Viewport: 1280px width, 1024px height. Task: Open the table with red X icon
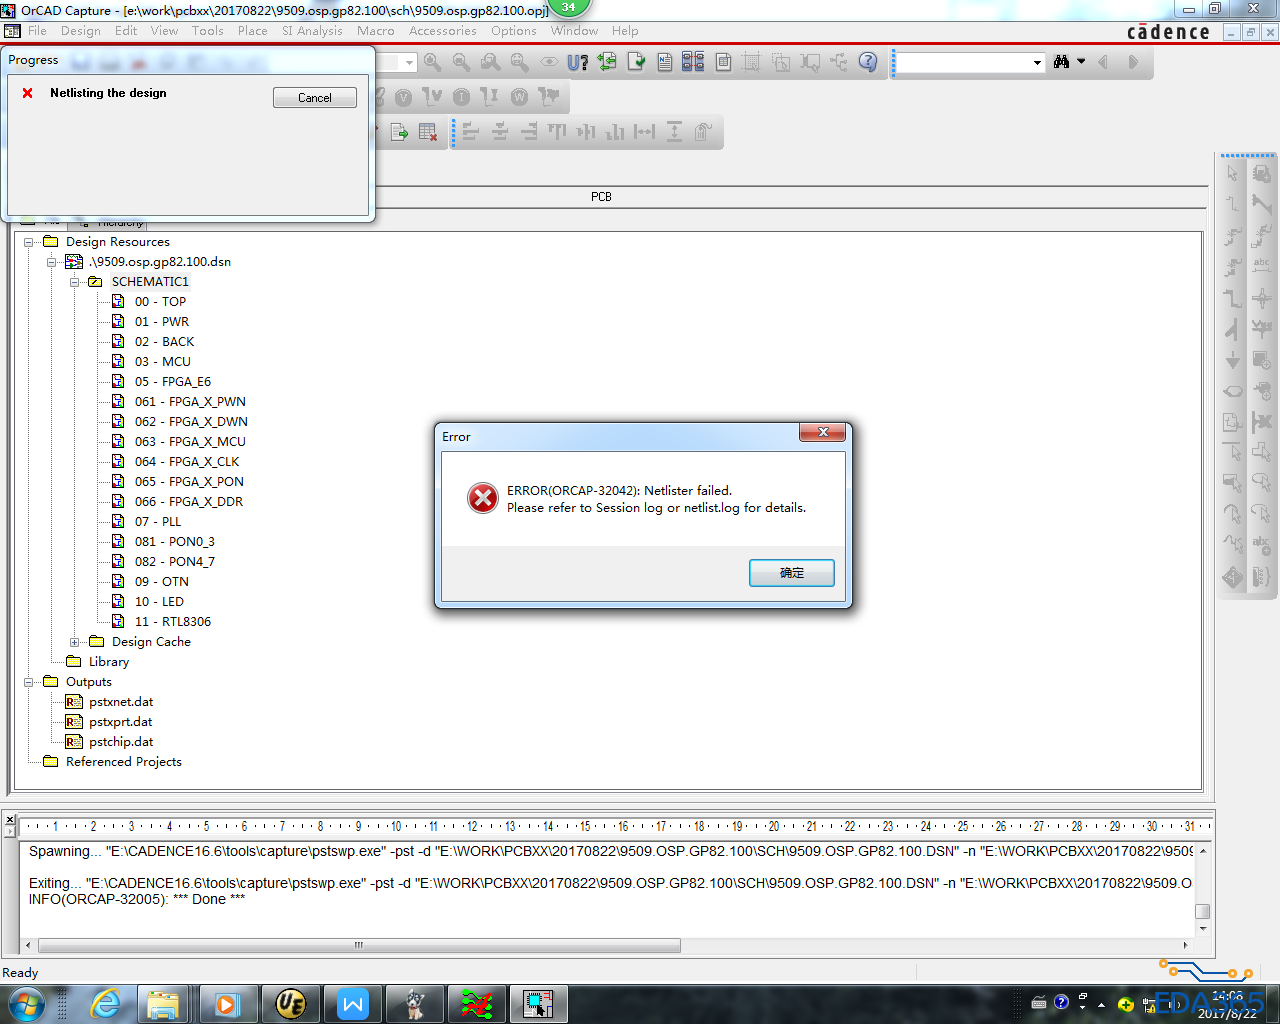pyautogui.click(x=428, y=132)
